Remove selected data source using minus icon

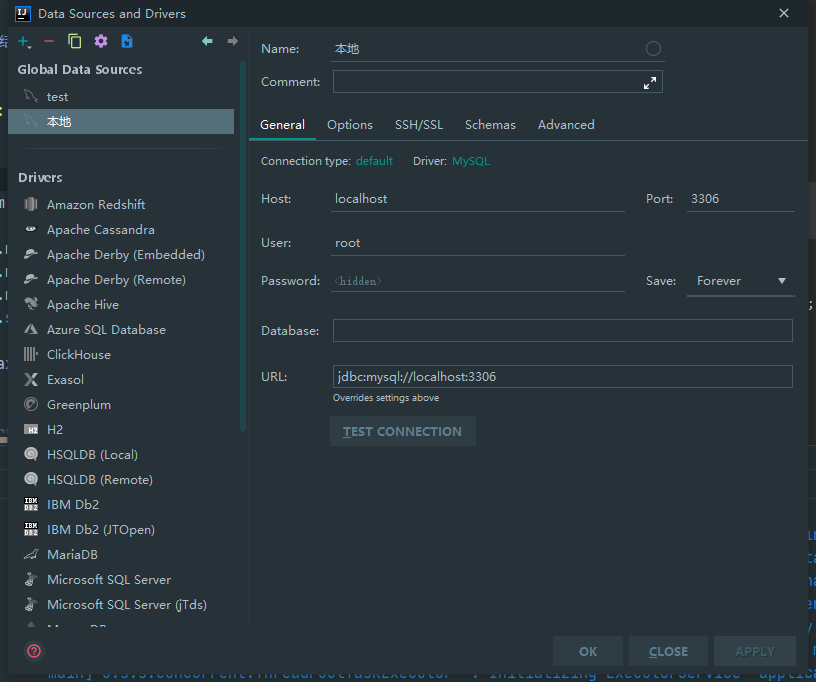[x=47, y=41]
